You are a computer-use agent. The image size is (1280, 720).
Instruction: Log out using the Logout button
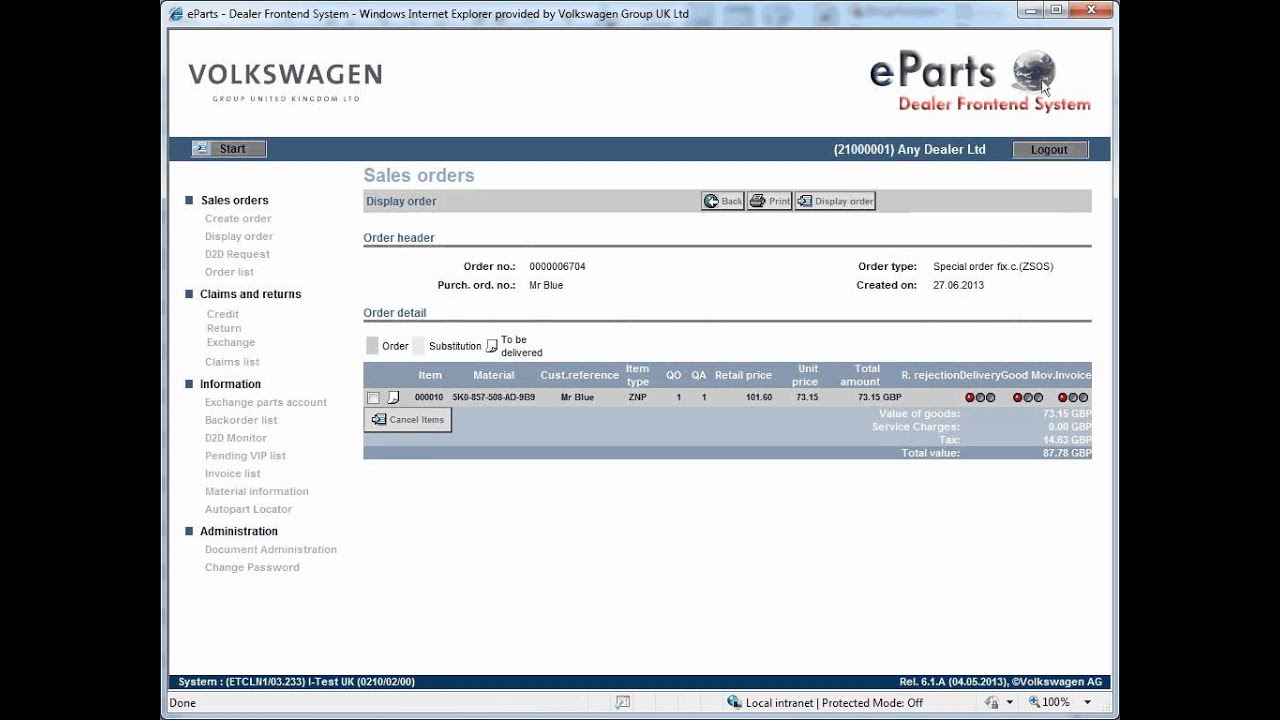[x=1049, y=150]
